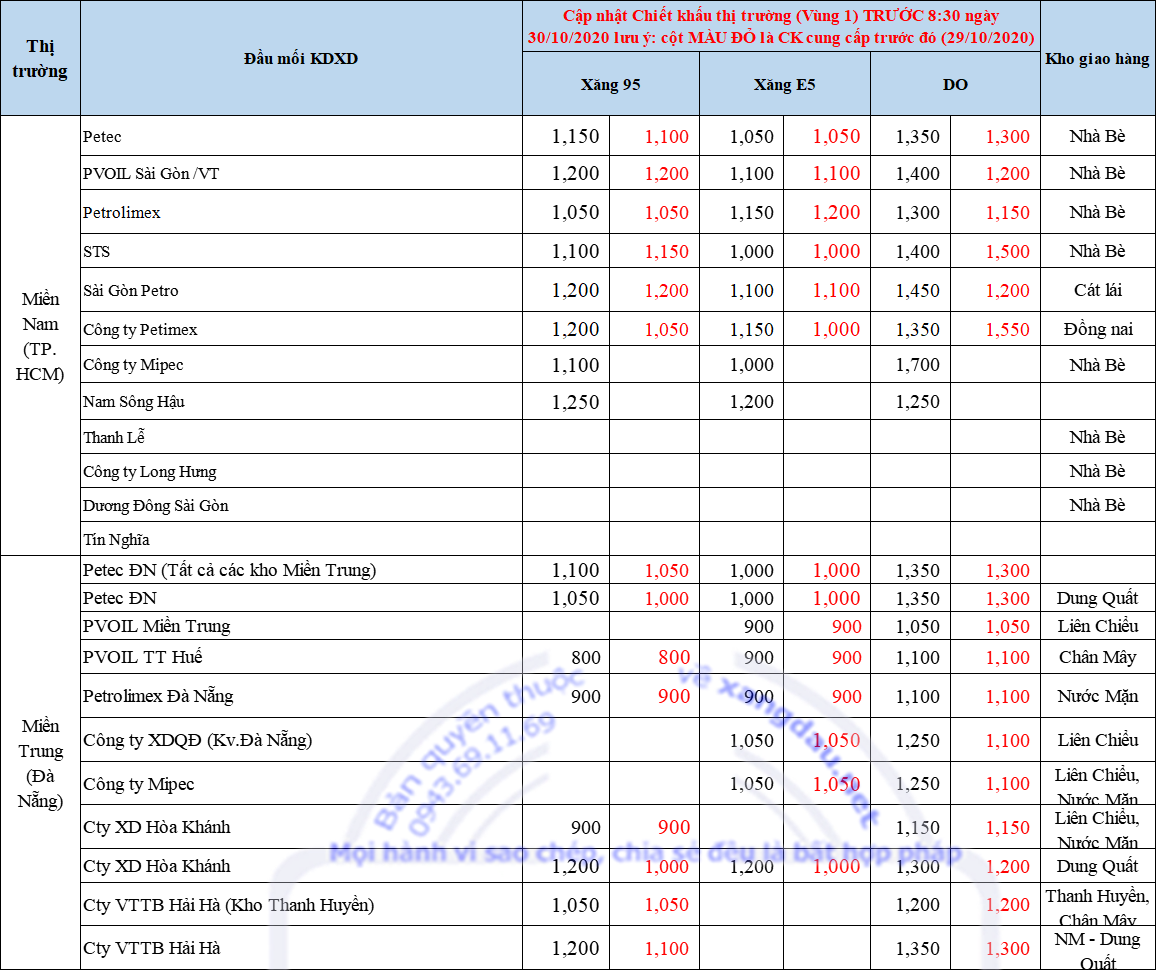1156x970 pixels.
Task: Select the STS red DO value 1,500
Action: point(995,251)
